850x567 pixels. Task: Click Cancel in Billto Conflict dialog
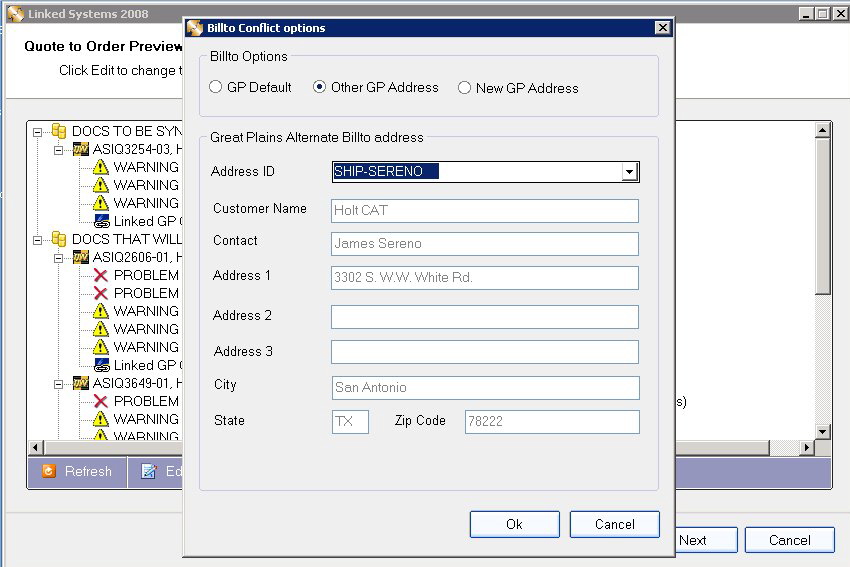click(615, 524)
